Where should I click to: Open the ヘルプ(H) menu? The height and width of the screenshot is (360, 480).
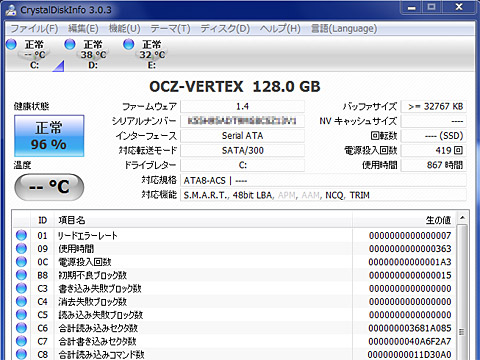(x=280, y=29)
